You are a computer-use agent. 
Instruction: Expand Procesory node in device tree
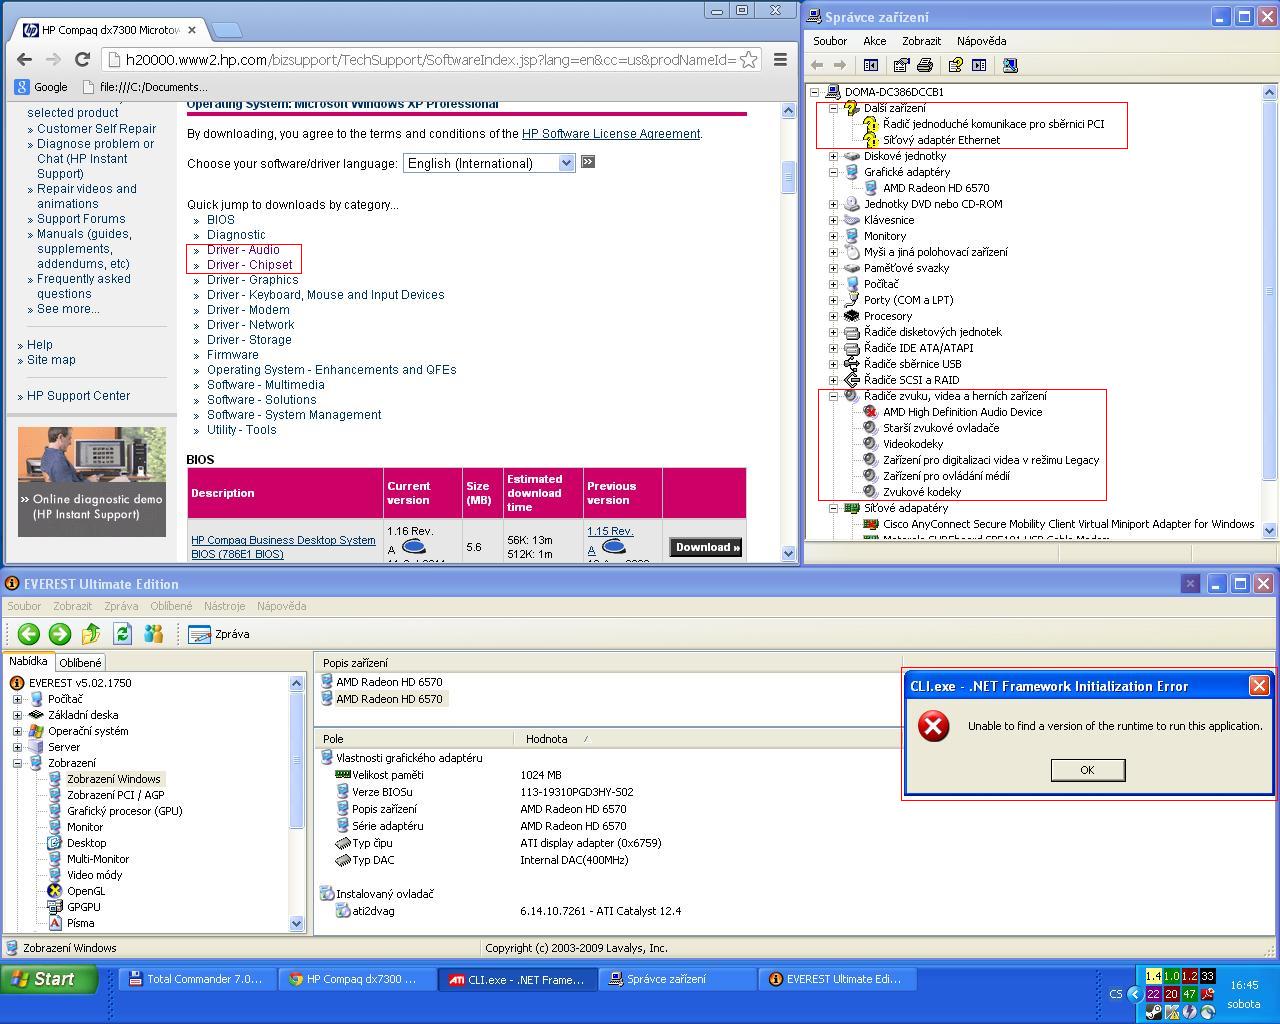833,316
